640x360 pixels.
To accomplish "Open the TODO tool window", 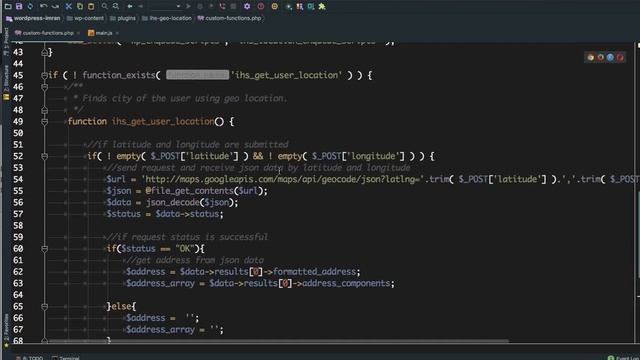I will point(29,358).
